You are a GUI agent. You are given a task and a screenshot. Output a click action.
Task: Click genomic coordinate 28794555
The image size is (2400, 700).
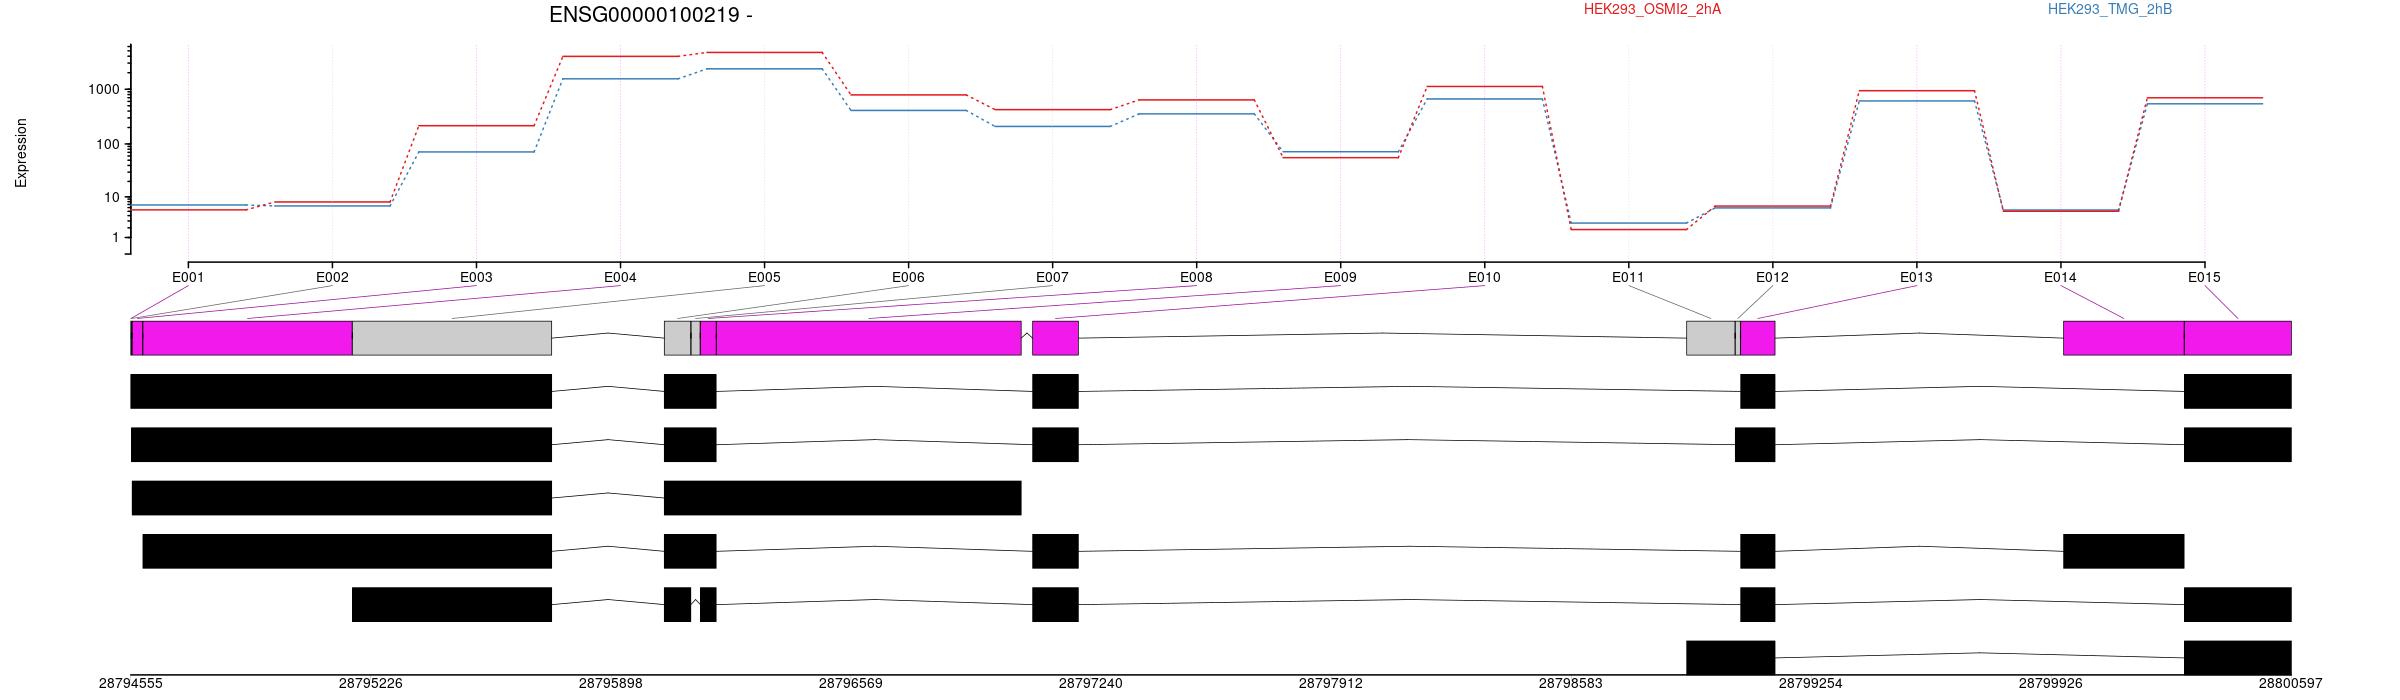[x=131, y=684]
